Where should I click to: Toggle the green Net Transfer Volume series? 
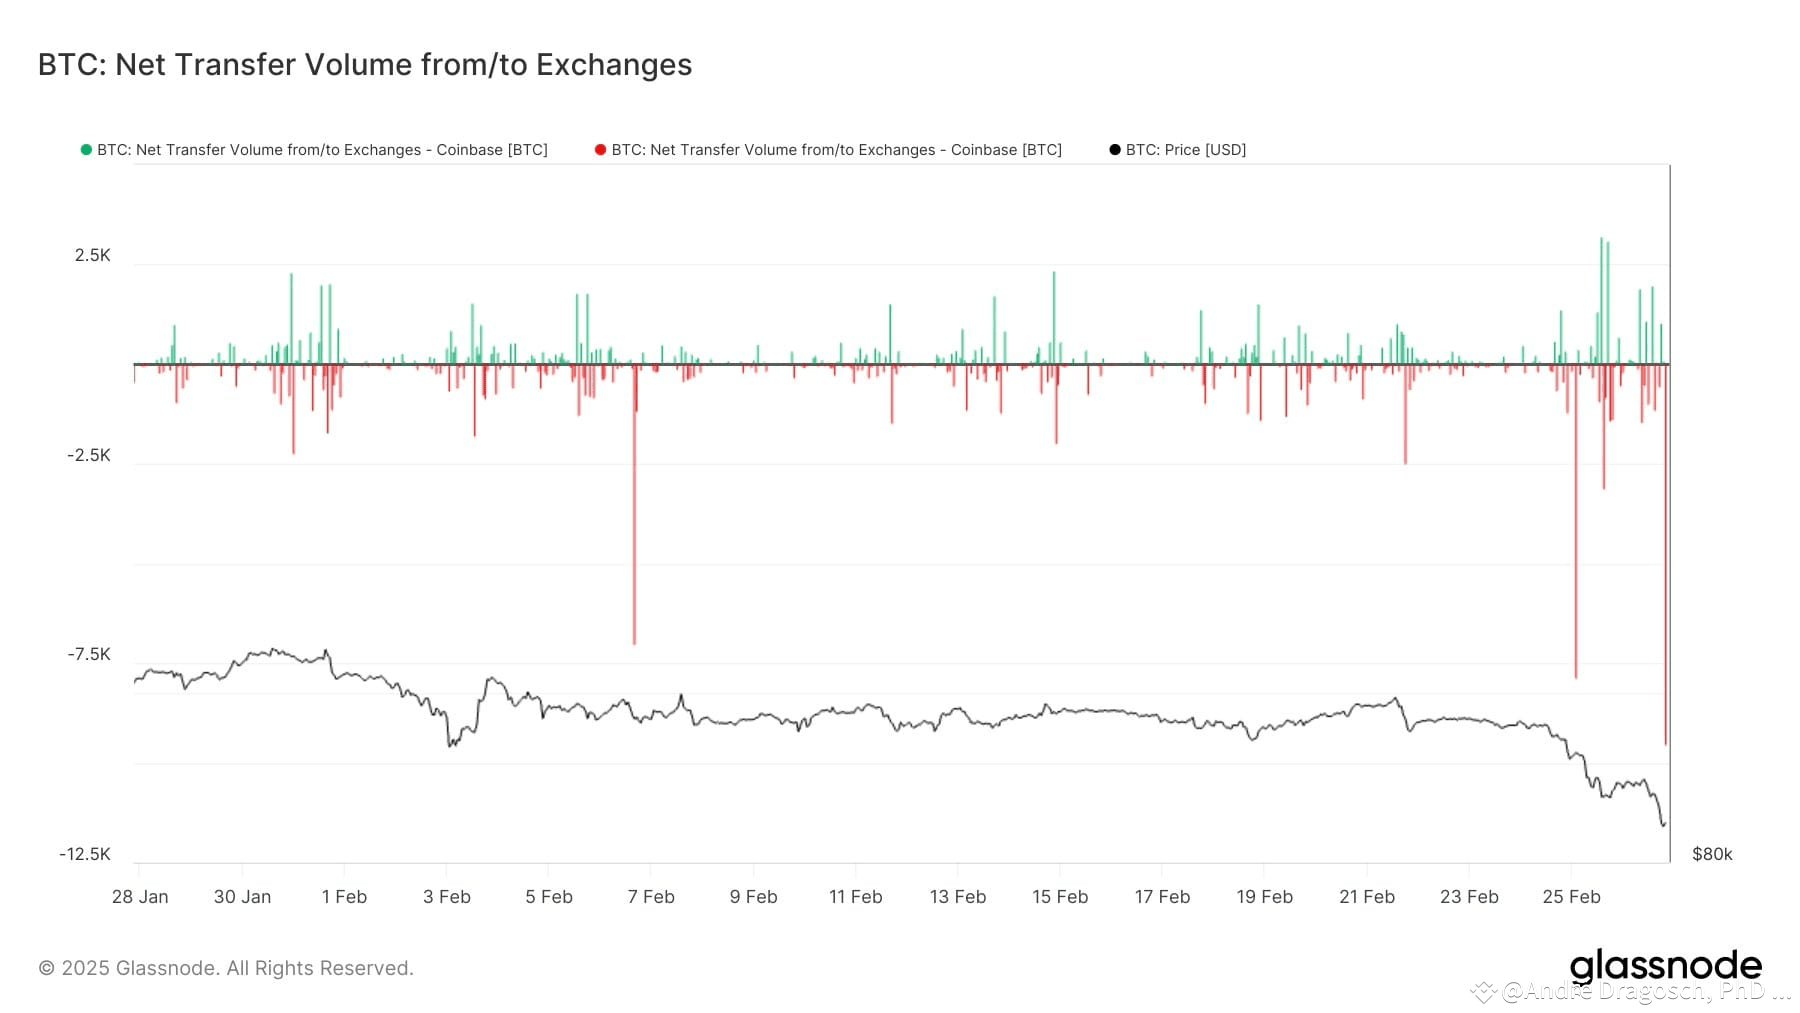click(x=320, y=149)
